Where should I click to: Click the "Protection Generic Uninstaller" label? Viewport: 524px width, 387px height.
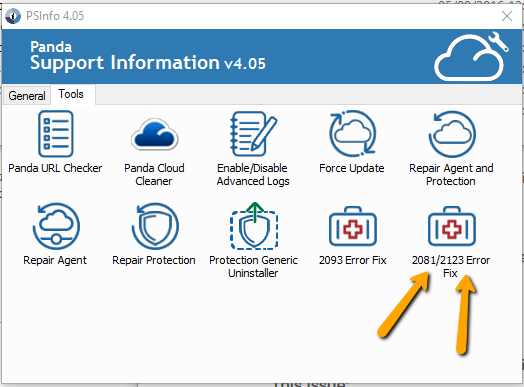pyautogui.click(x=253, y=266)
